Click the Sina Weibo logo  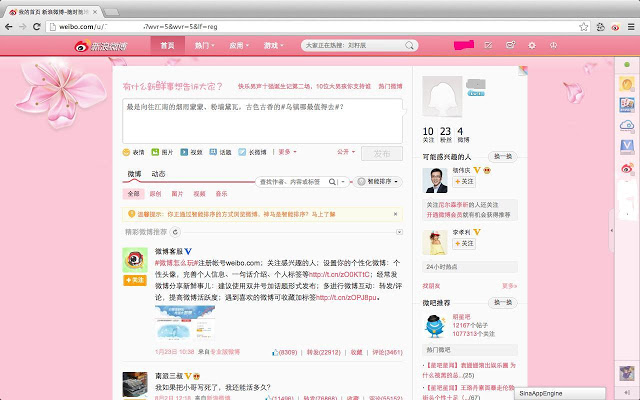[100, 46]
